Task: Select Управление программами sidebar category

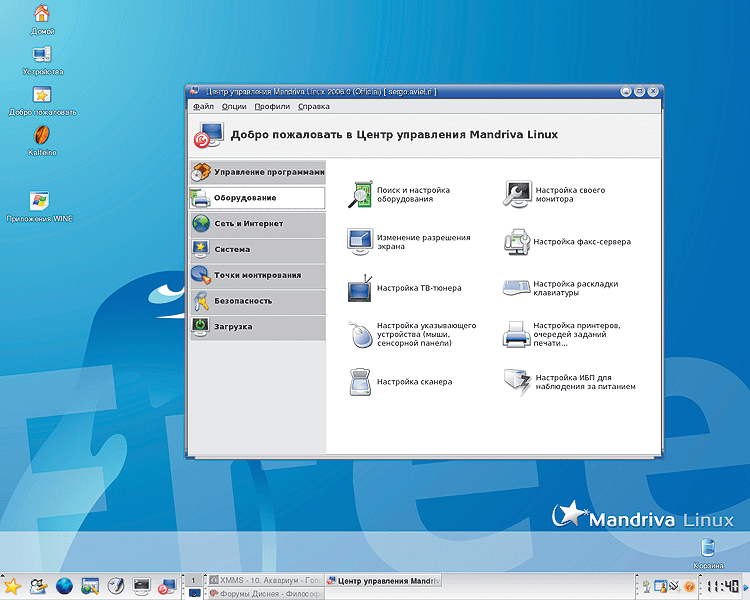Action: pyautogui.click(x=258, y=172)
